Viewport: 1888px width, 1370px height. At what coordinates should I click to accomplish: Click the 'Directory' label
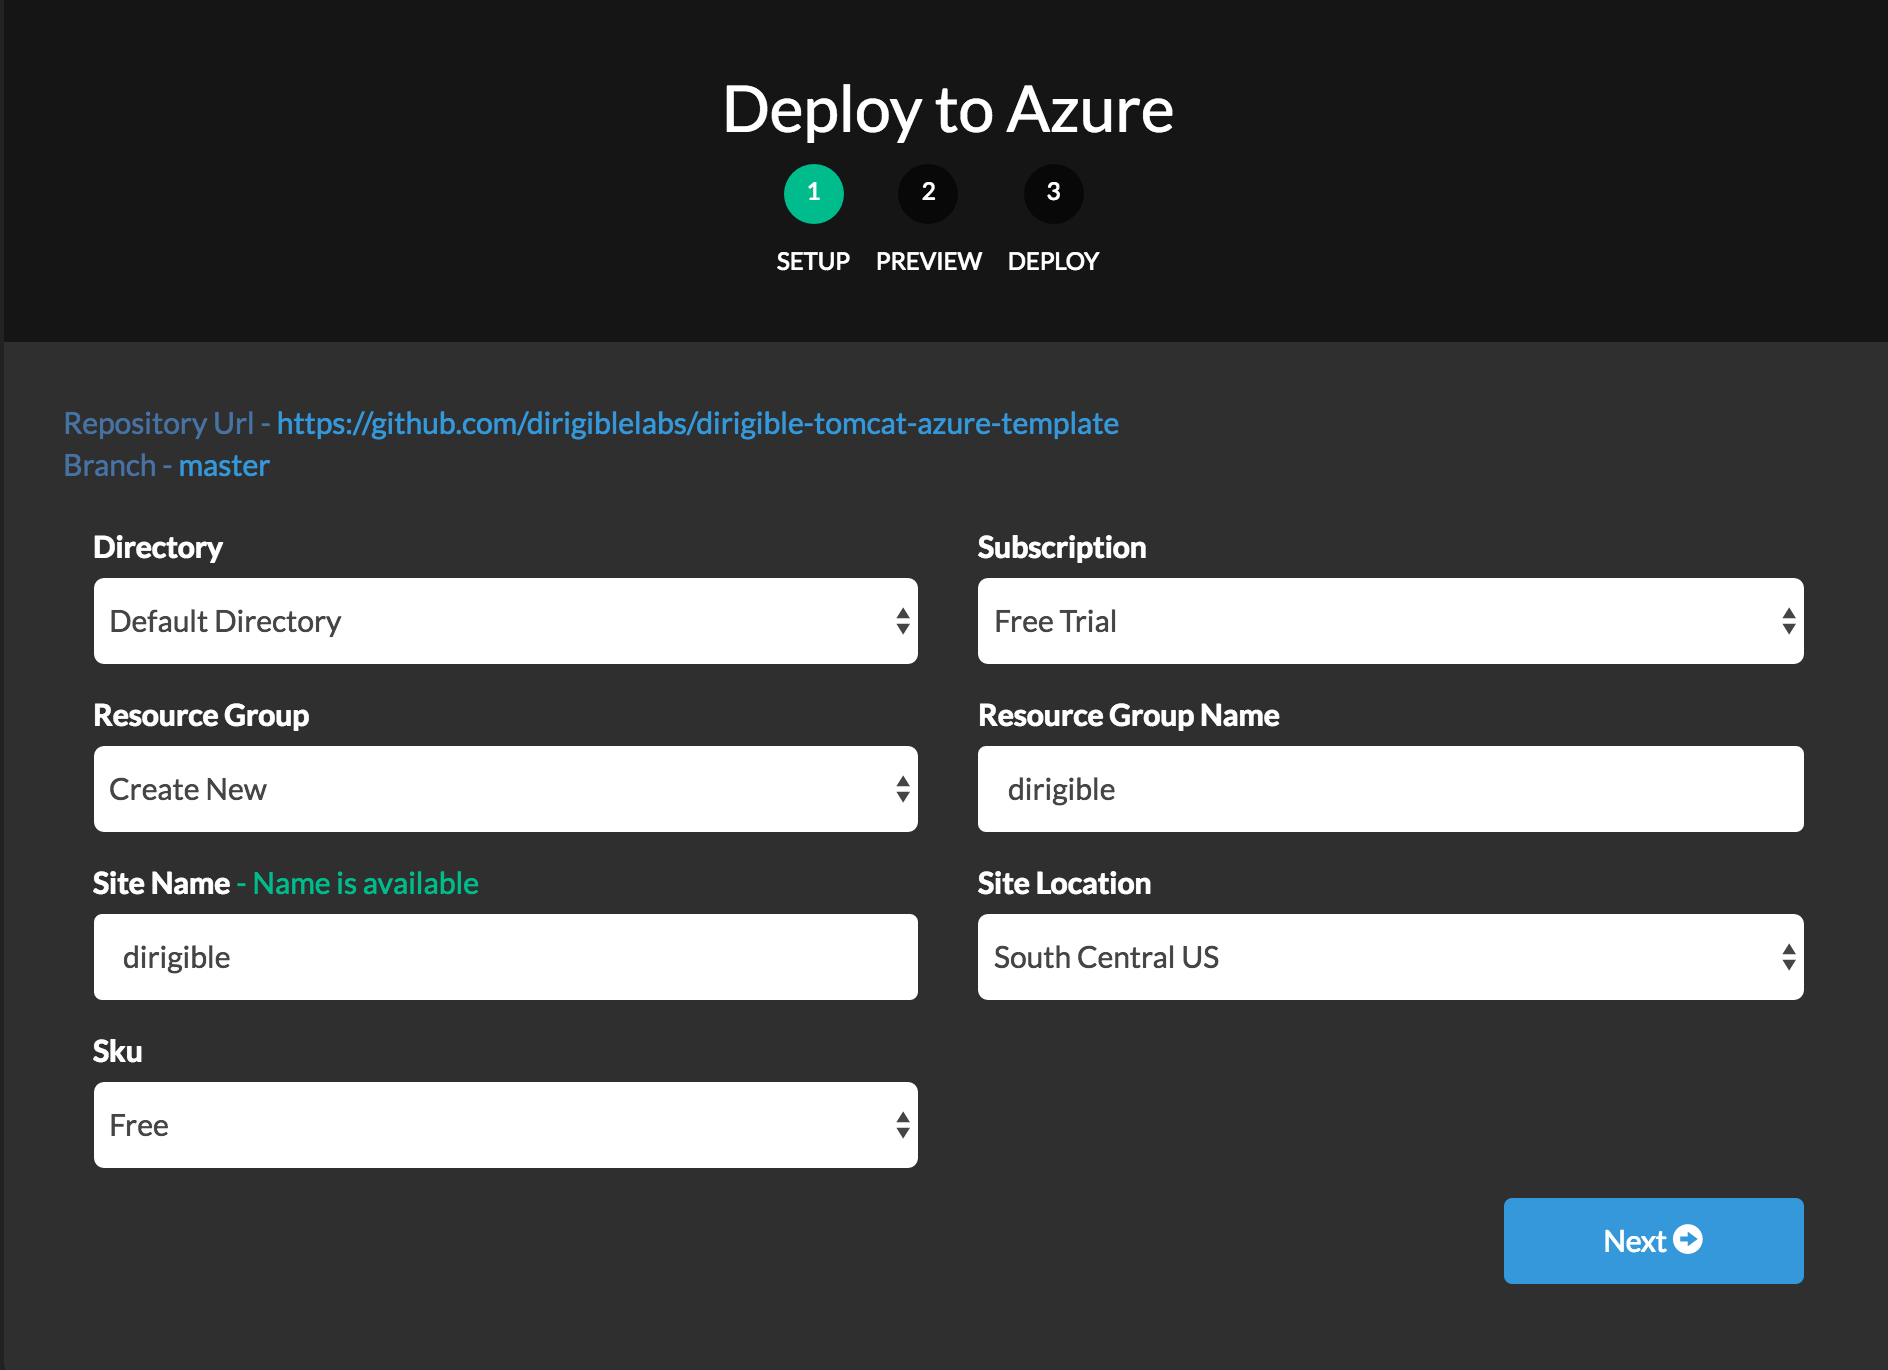pyautogui.click(x=158, y=547)
